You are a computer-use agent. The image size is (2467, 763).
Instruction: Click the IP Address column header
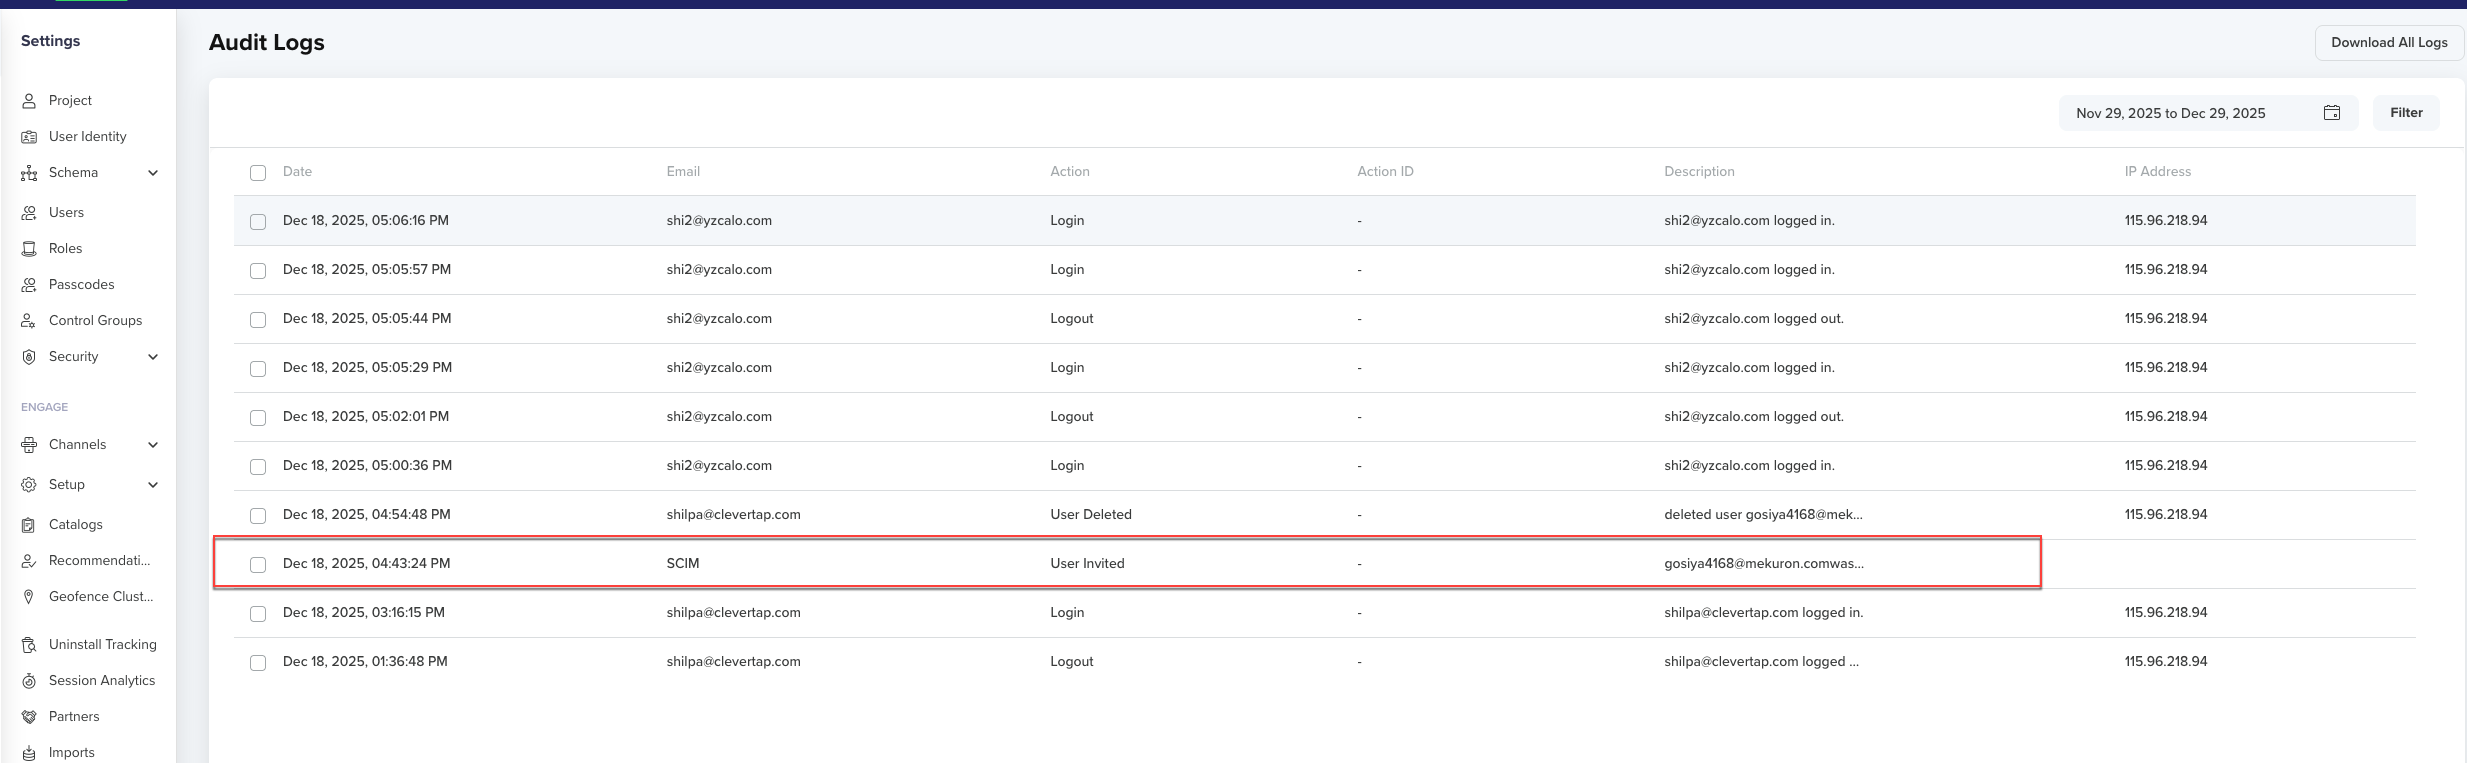click(2157, 172)
